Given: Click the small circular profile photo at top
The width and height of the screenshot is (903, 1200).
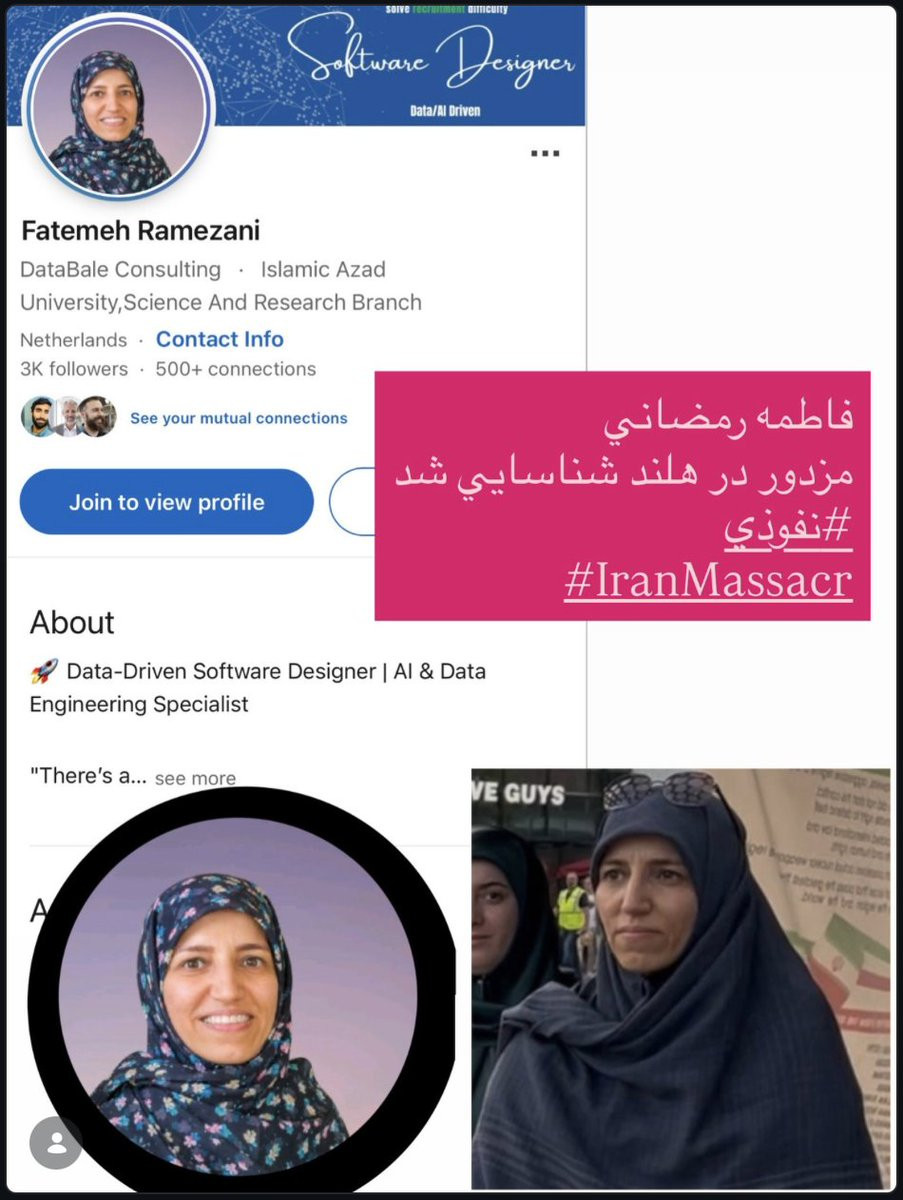Looking at the screenshot, I should point(119,106).
